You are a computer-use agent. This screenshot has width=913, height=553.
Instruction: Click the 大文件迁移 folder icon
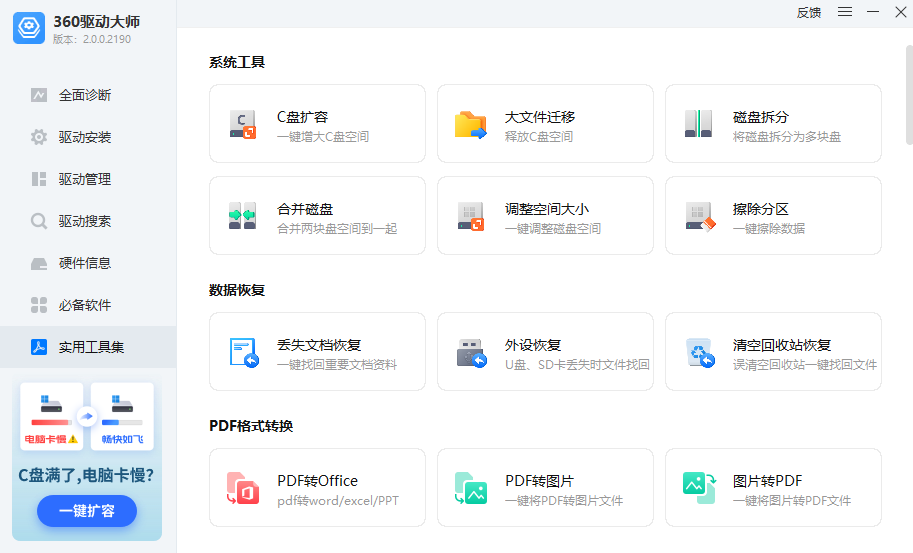[x=470, y=124]
